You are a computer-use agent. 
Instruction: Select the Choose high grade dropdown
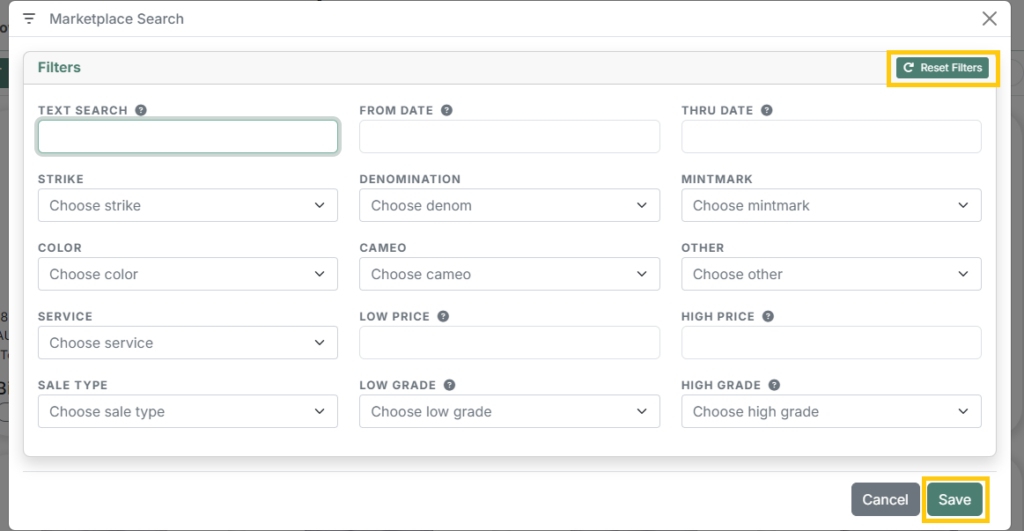[831, 411]
